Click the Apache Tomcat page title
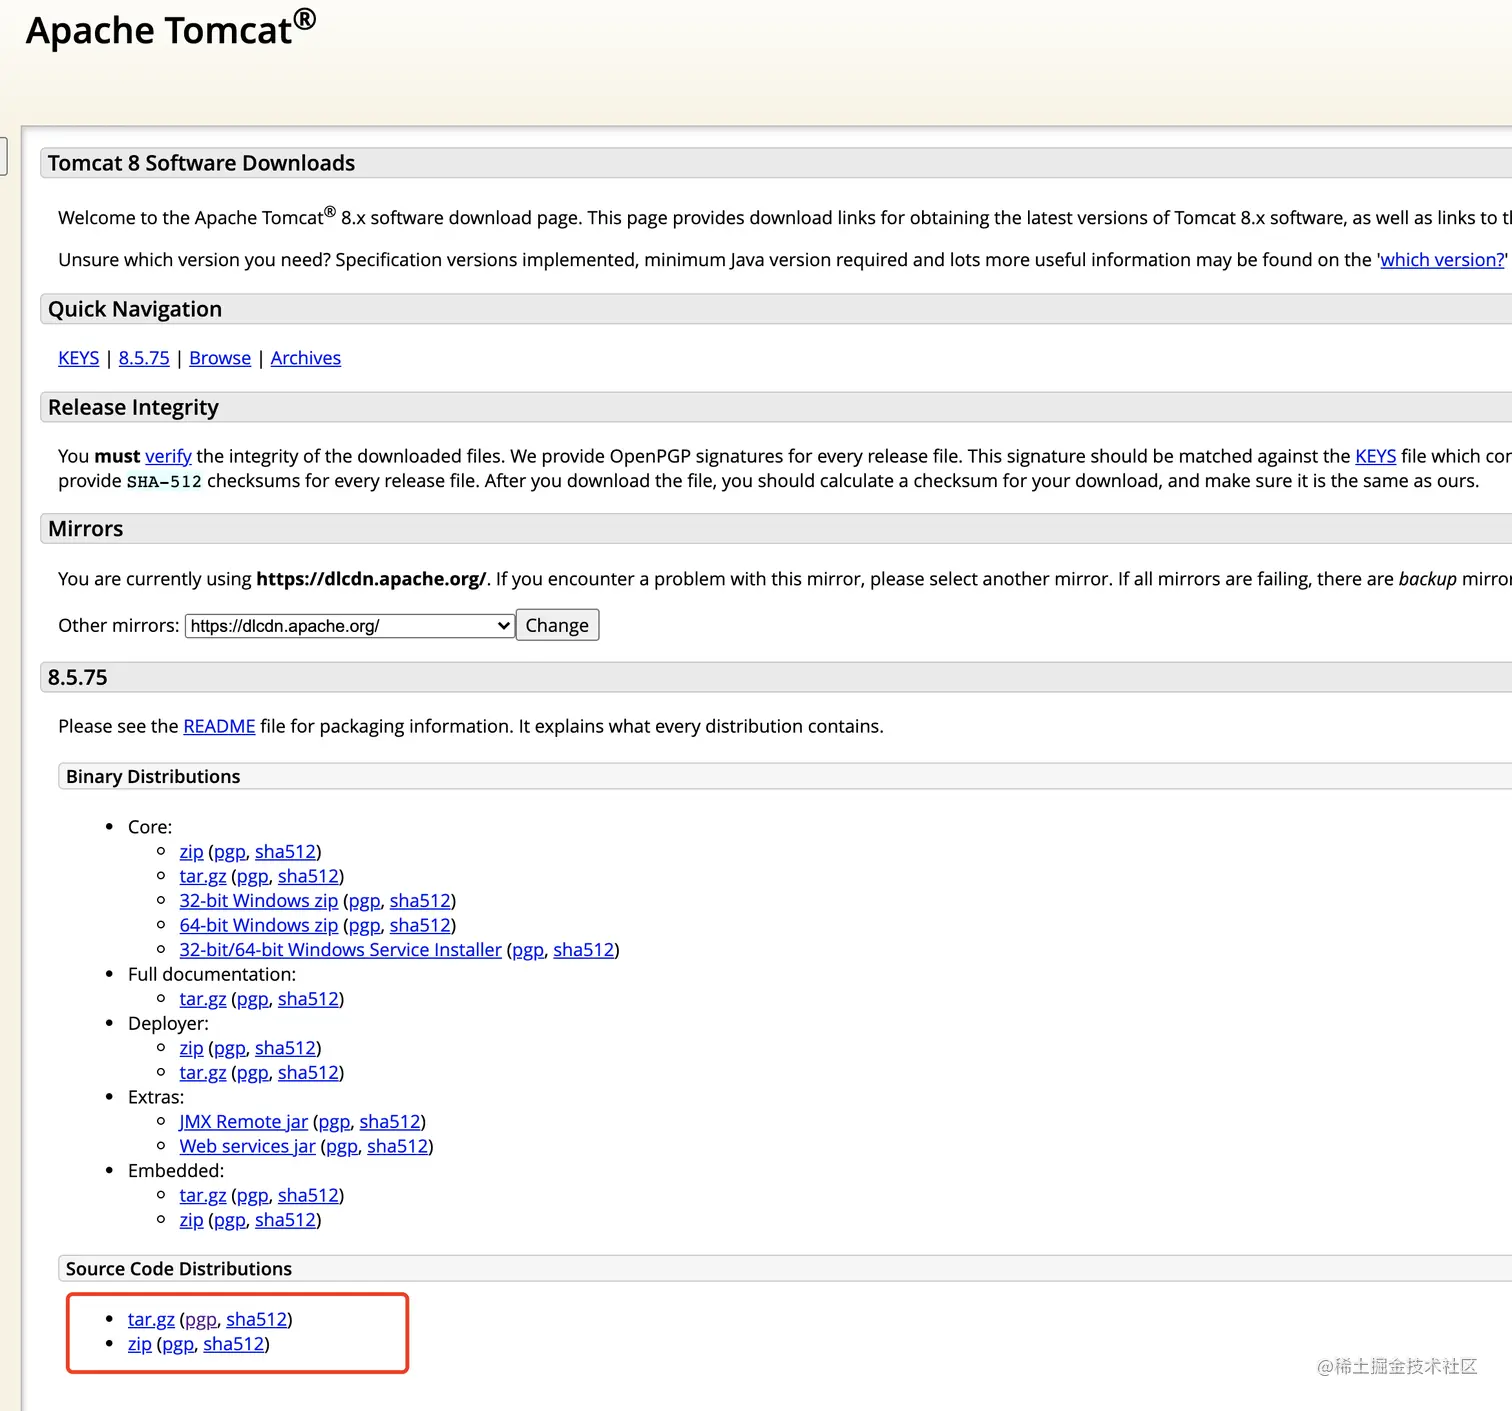Viewport: 1512px width, 1411px height. pyautogui.click(x=171, y=28)
